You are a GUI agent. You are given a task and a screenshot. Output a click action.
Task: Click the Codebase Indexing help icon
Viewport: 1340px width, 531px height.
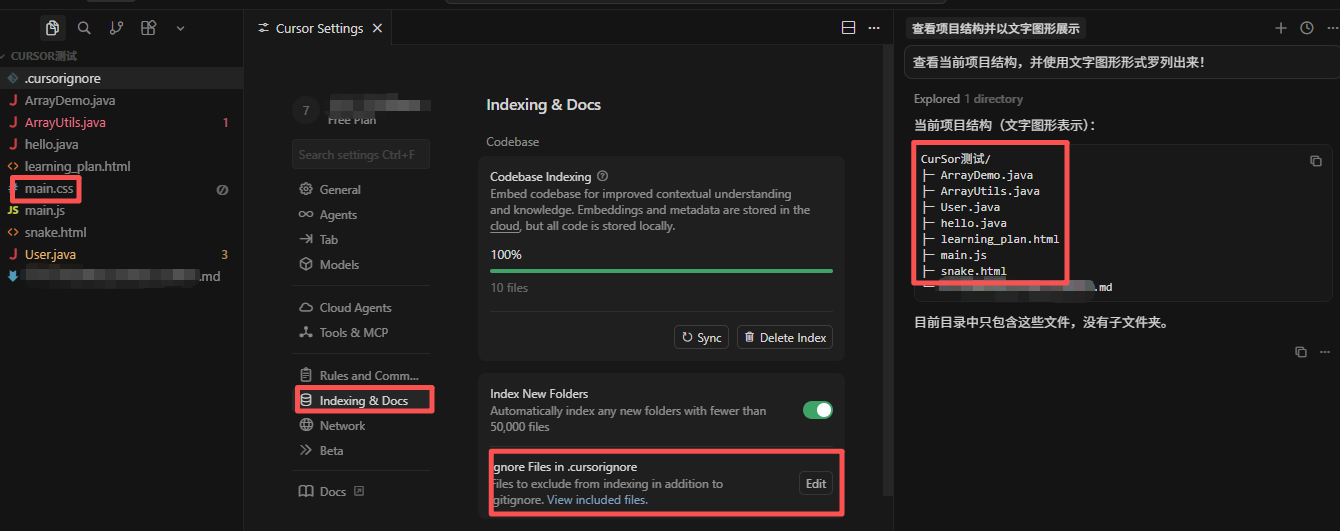[603, 176]
